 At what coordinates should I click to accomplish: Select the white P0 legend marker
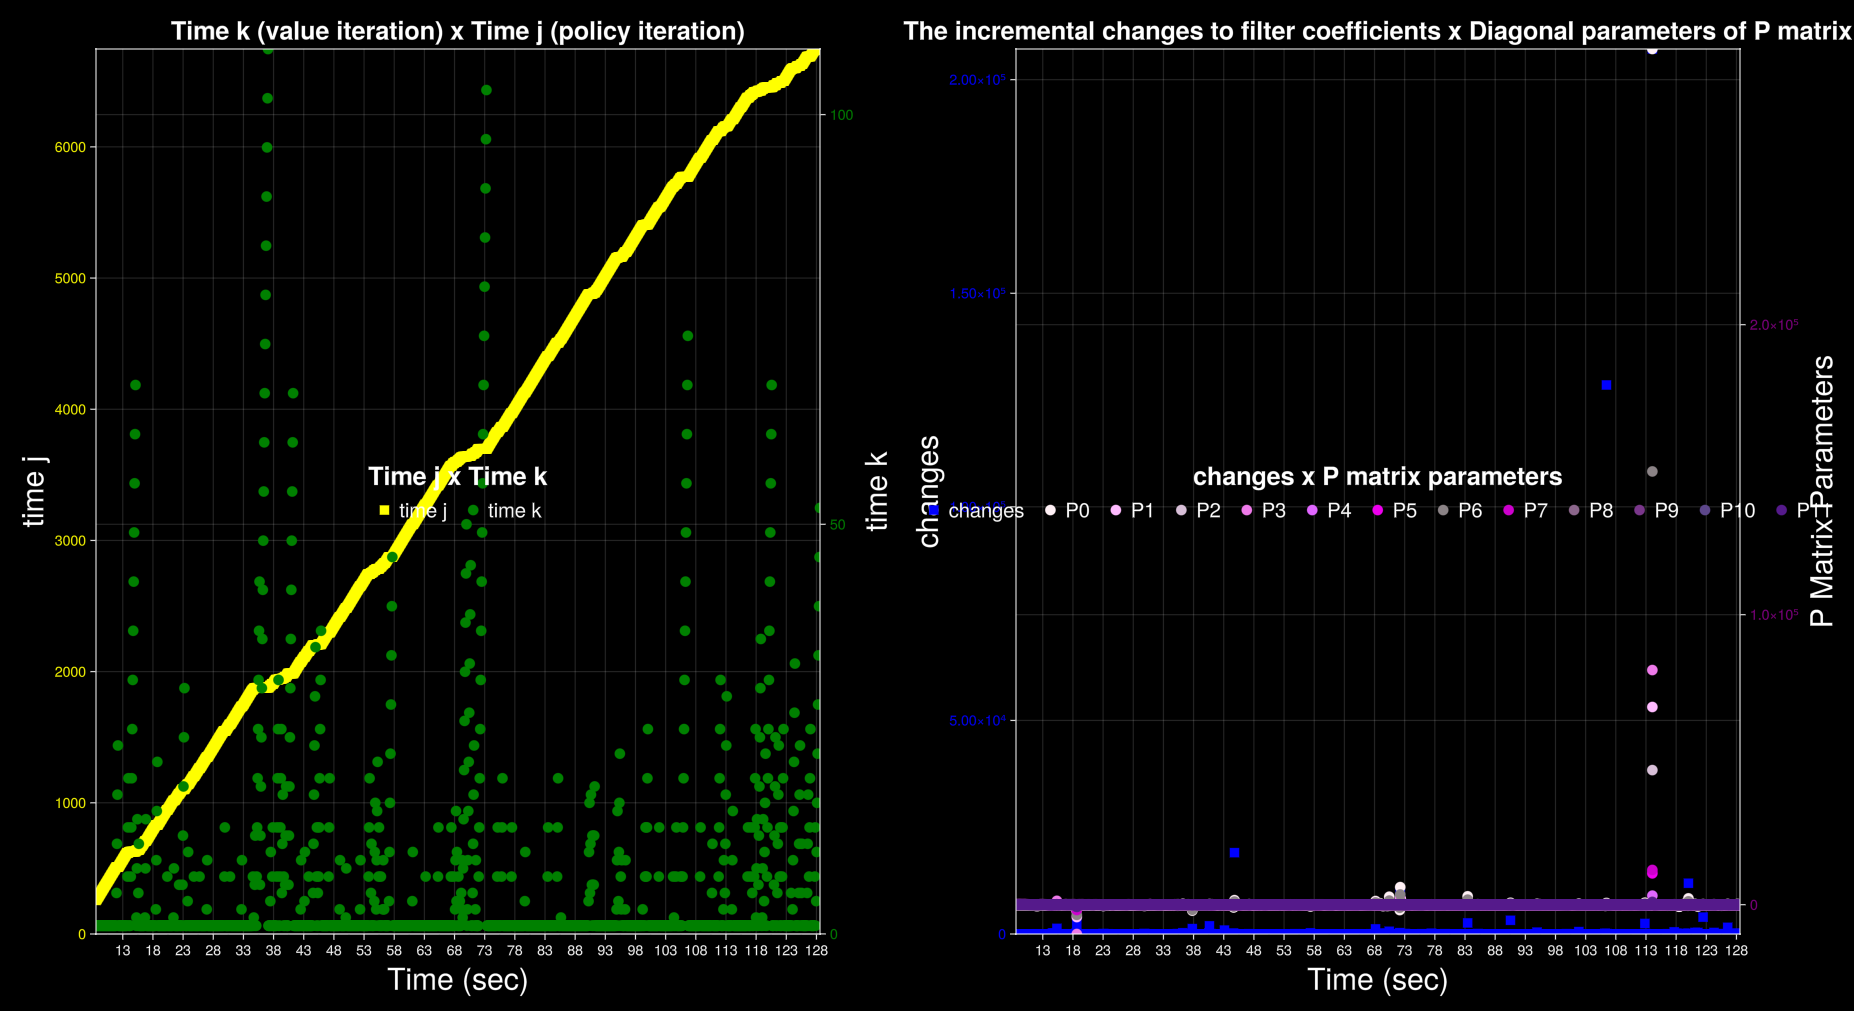pos(1050,510)
